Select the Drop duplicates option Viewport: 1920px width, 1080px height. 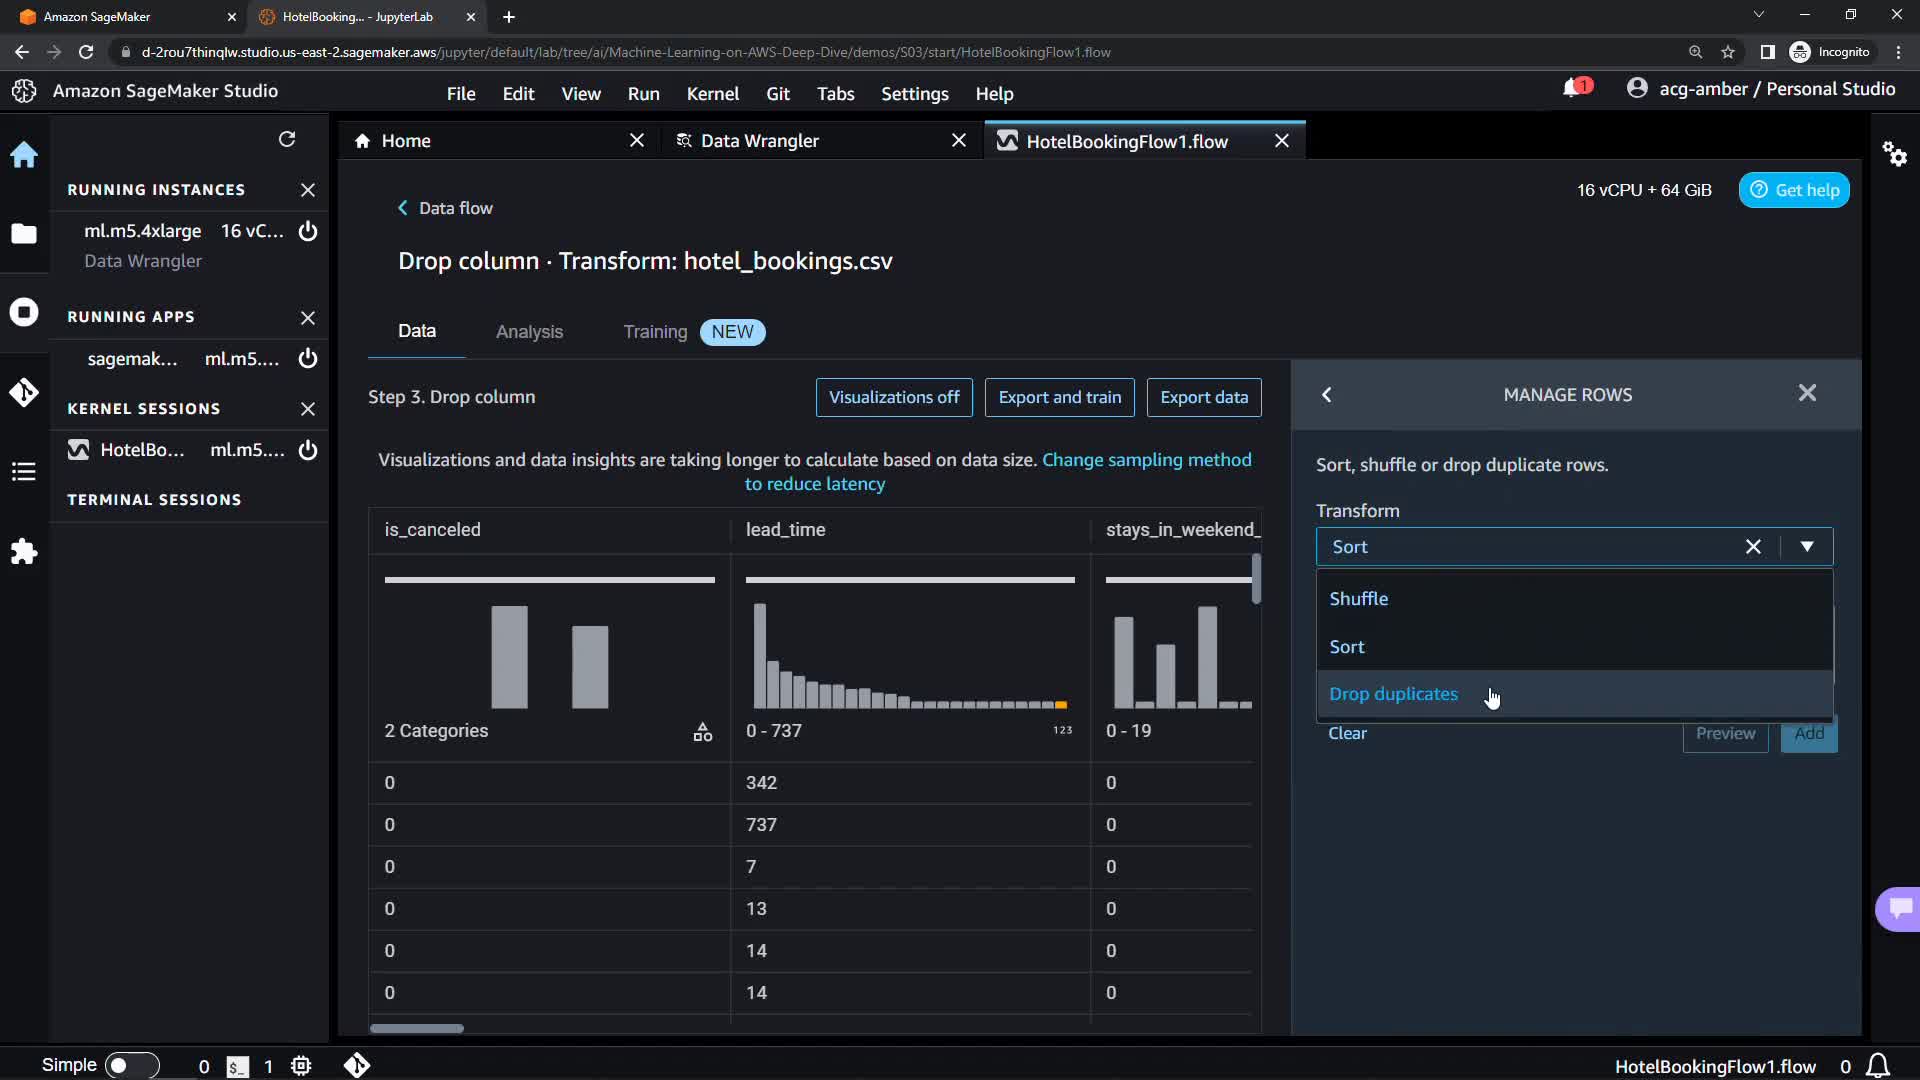(1393, 694)
